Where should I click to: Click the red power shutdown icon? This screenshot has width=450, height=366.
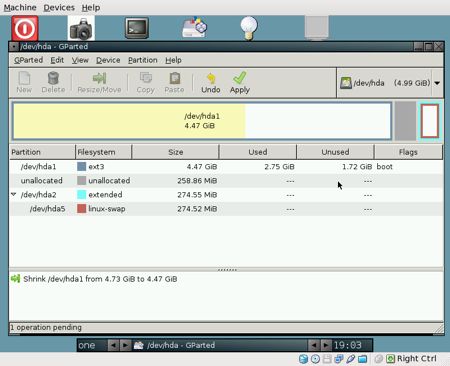point(25,29)
